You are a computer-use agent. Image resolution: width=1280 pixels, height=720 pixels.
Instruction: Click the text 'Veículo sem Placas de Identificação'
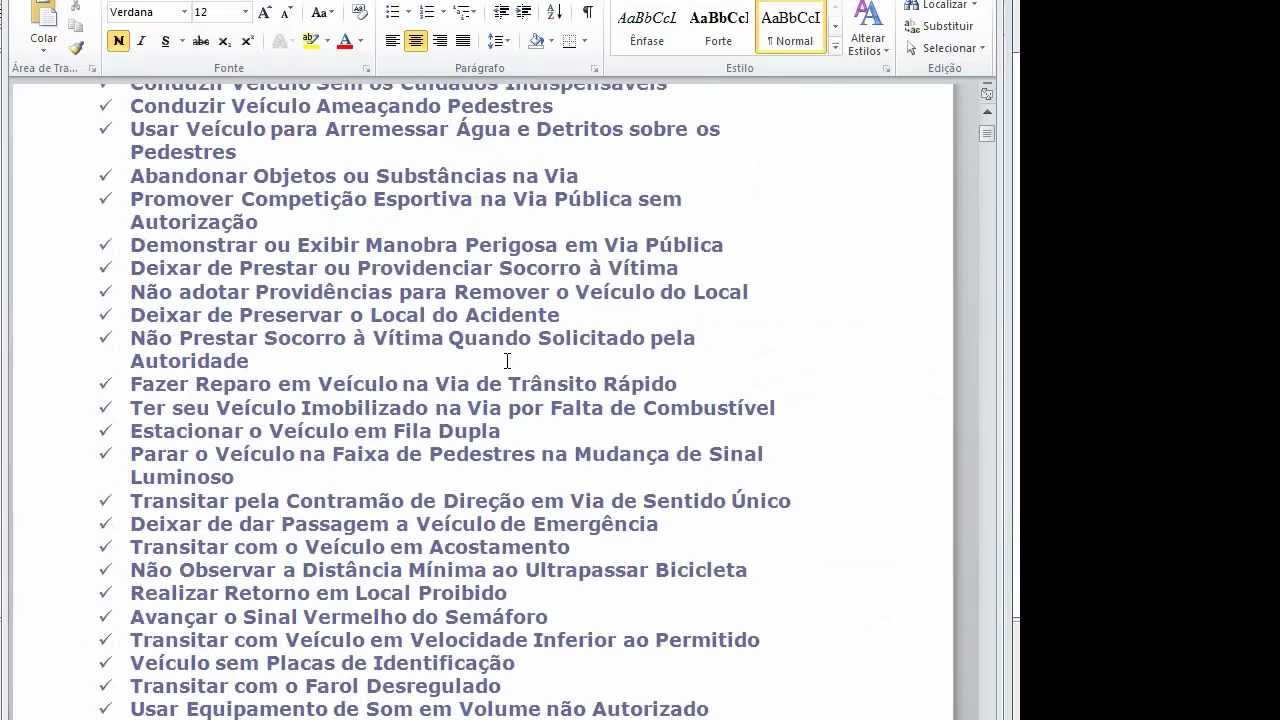[x=322, y=663]
